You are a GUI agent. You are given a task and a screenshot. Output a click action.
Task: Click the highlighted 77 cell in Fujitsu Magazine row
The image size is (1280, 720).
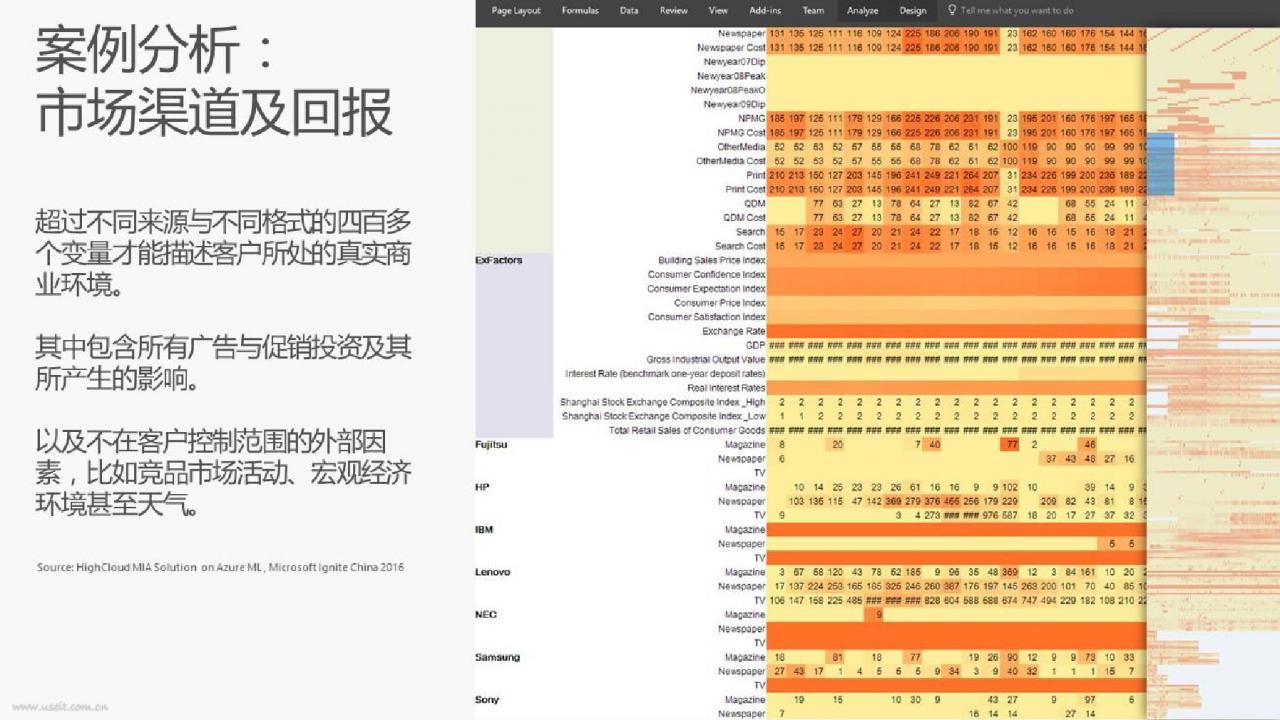click(x=1011, y=445)
